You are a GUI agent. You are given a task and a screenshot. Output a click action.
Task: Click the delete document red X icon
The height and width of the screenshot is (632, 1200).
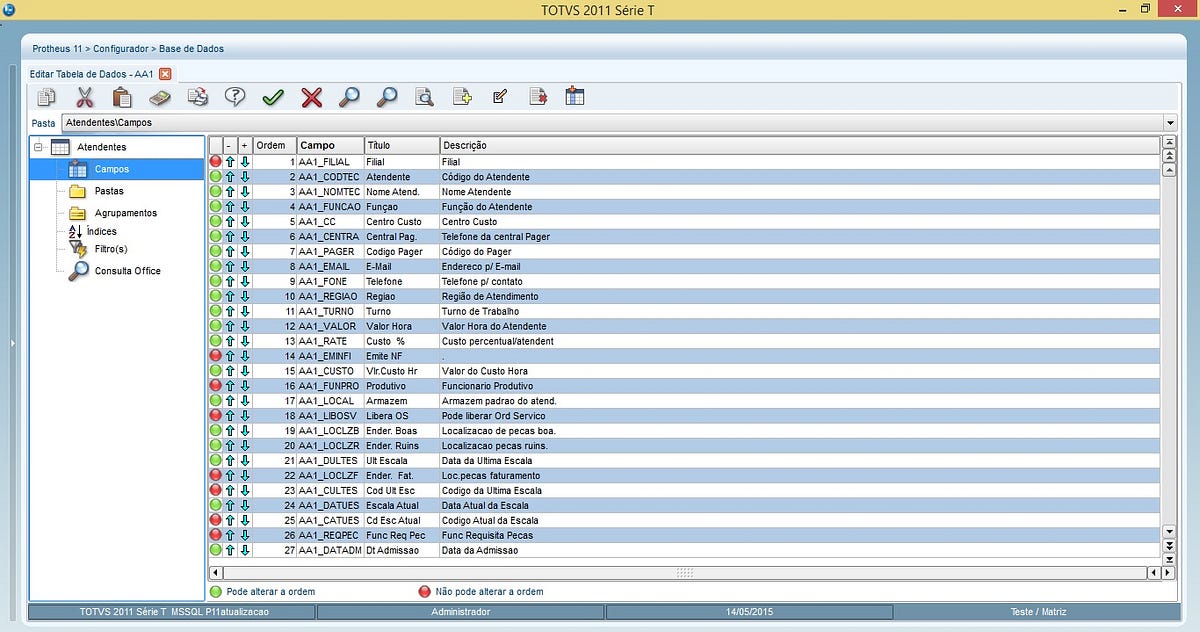[x=538, y=97]
